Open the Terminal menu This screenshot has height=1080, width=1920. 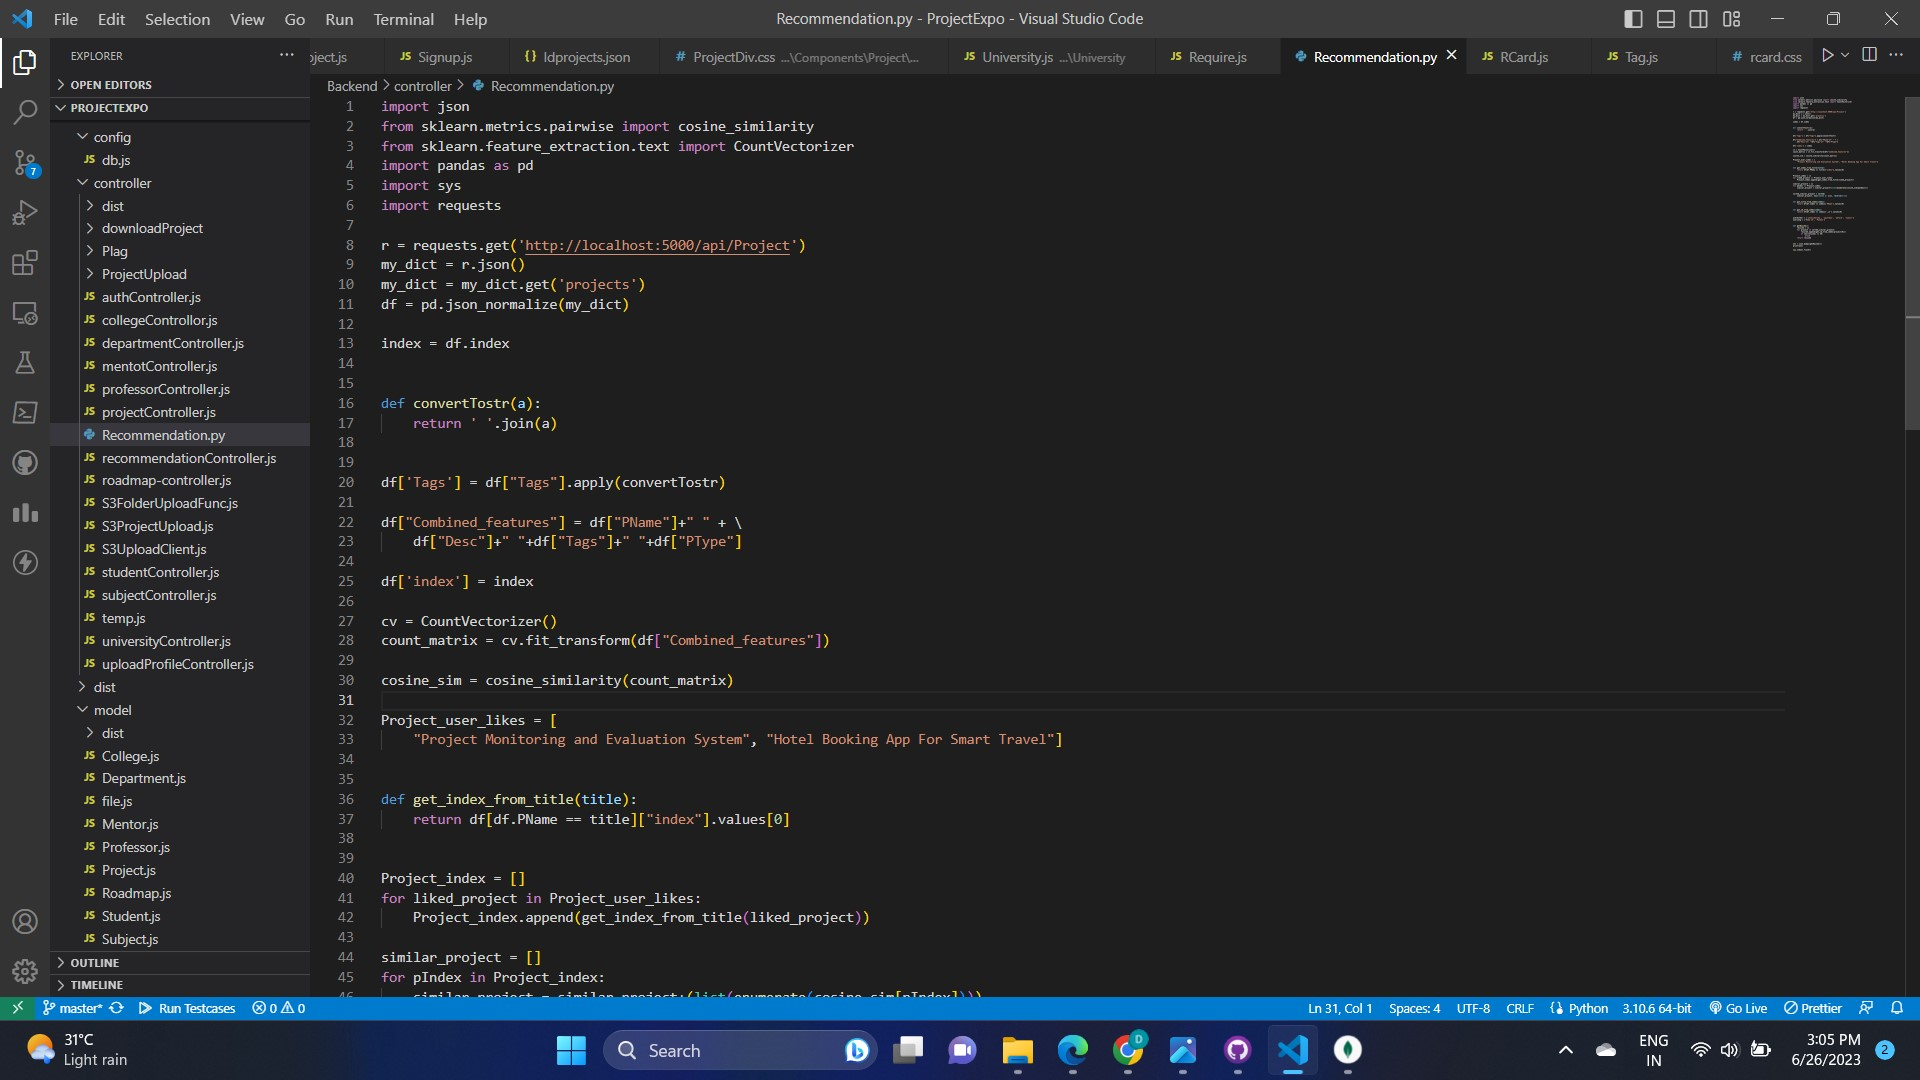pos(402,19)
